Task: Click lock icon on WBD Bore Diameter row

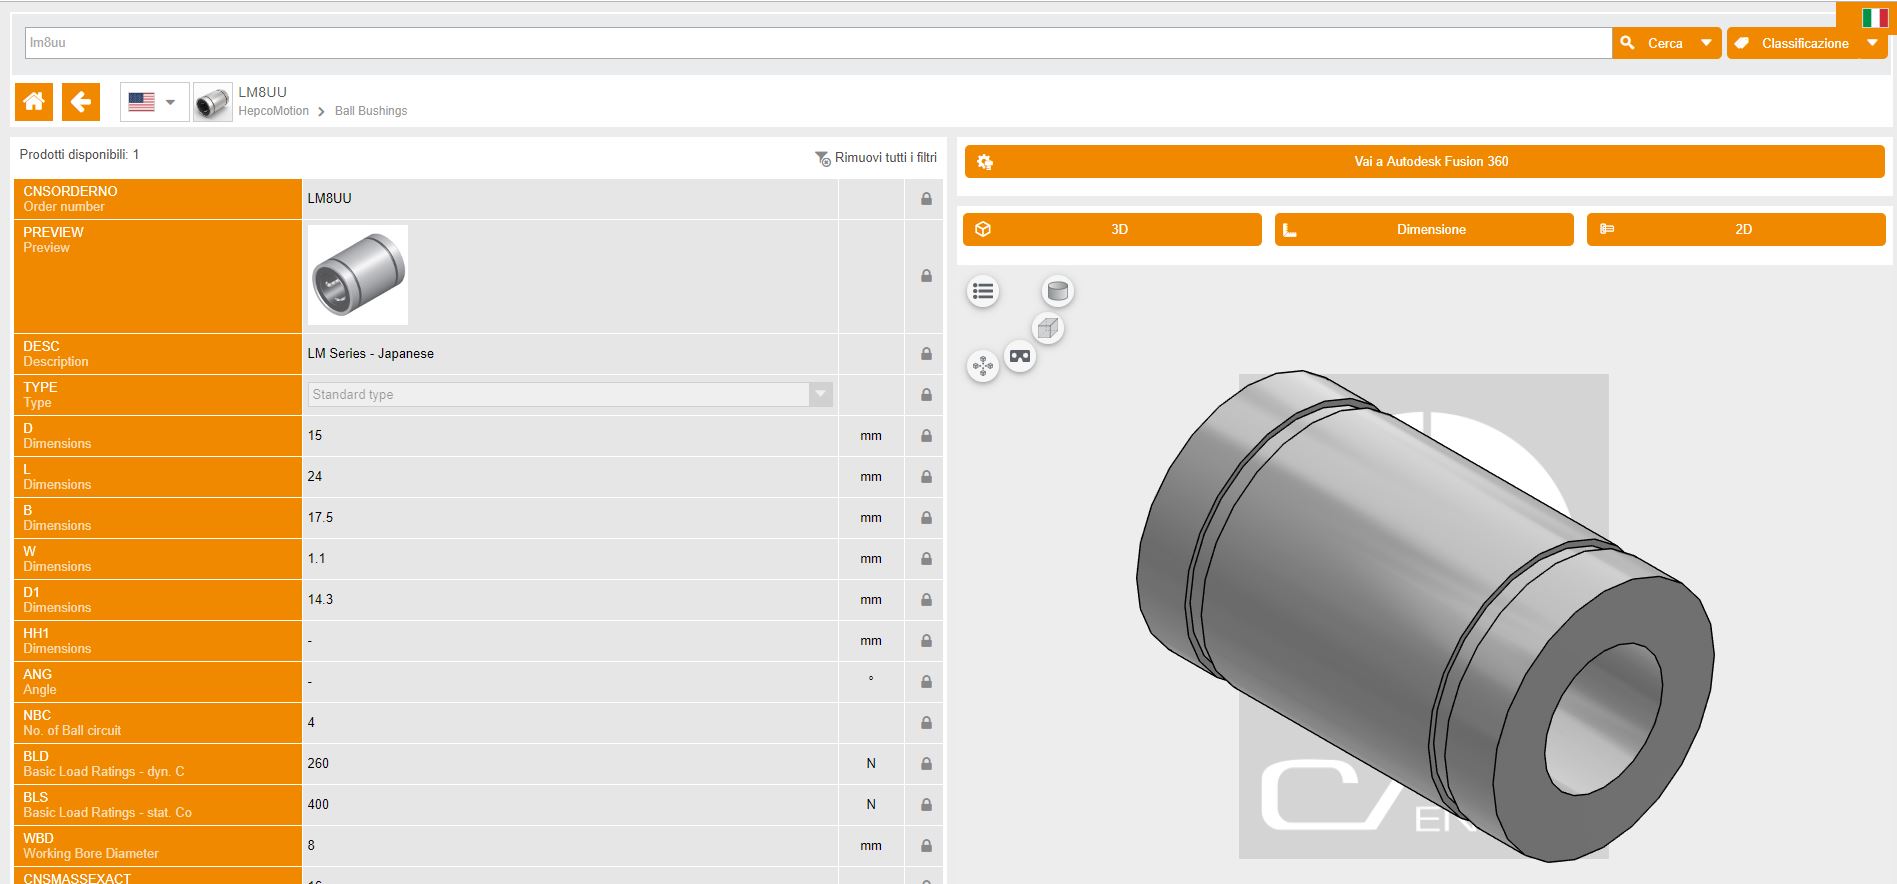Action: pyautogui.click(x=926, y=846)
